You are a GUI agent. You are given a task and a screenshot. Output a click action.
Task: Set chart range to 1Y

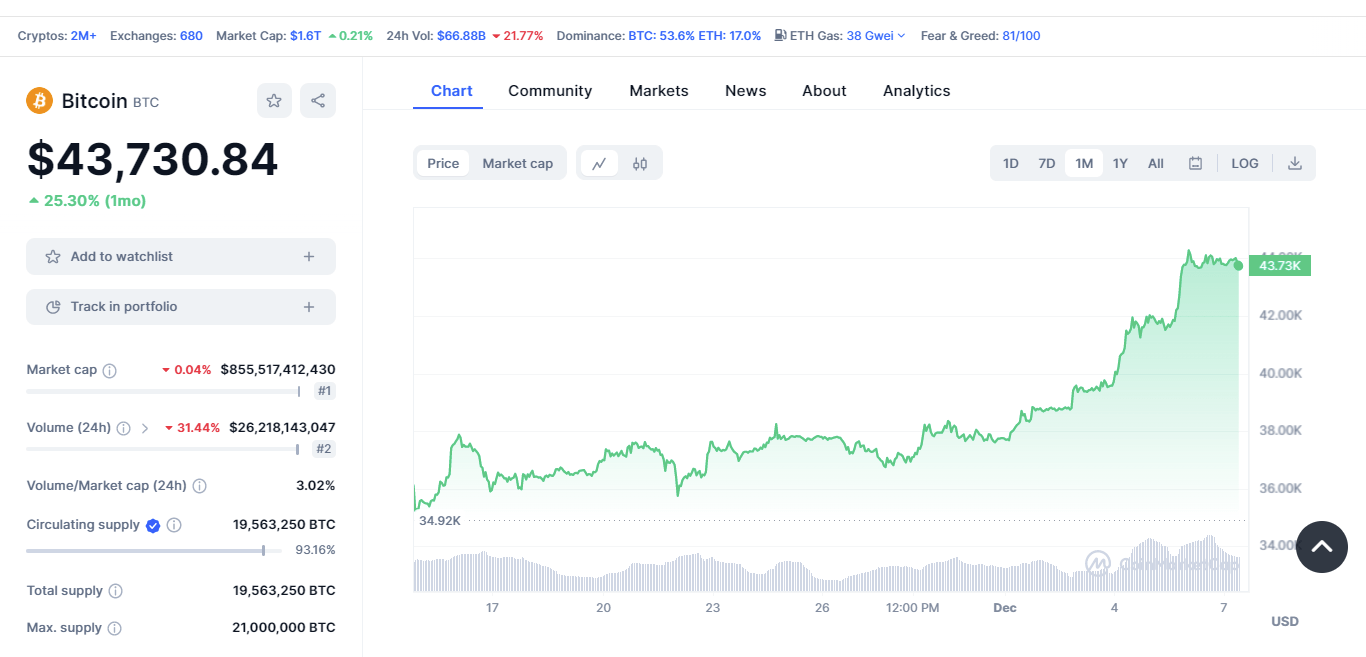click(x=1120, y=163)
